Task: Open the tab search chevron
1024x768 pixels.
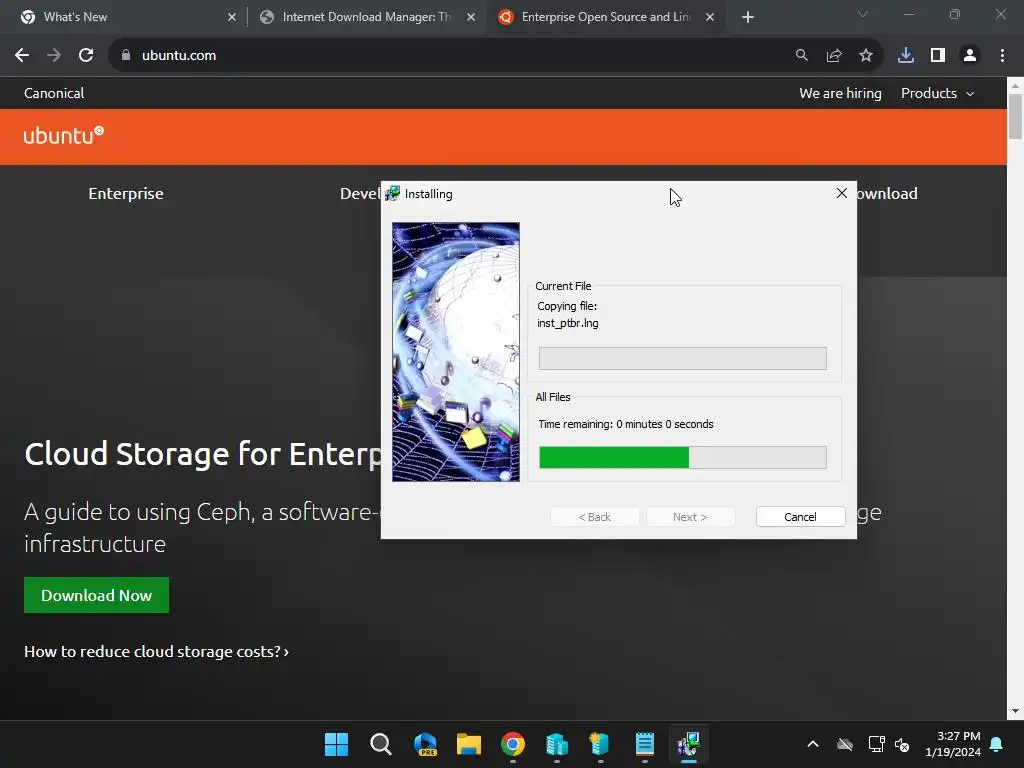Action: [x=863, y=14]
